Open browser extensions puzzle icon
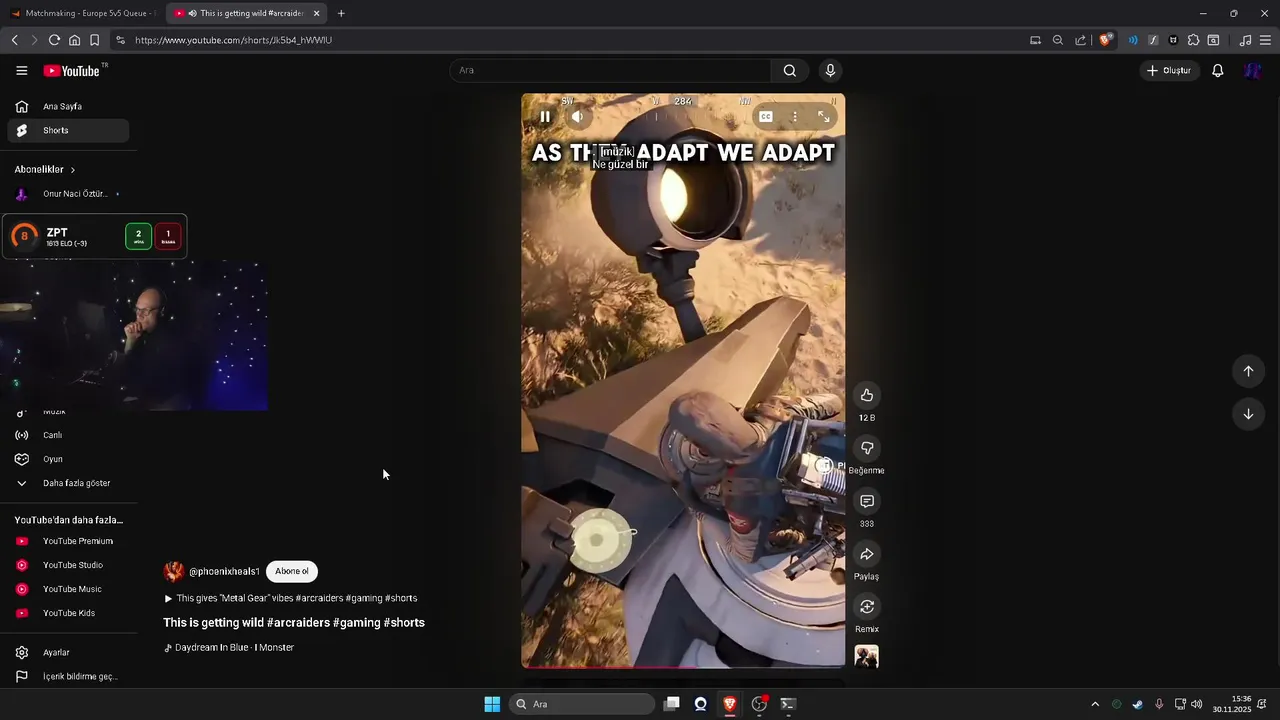The image size is (1280, 720). [x=1193, y=40]
